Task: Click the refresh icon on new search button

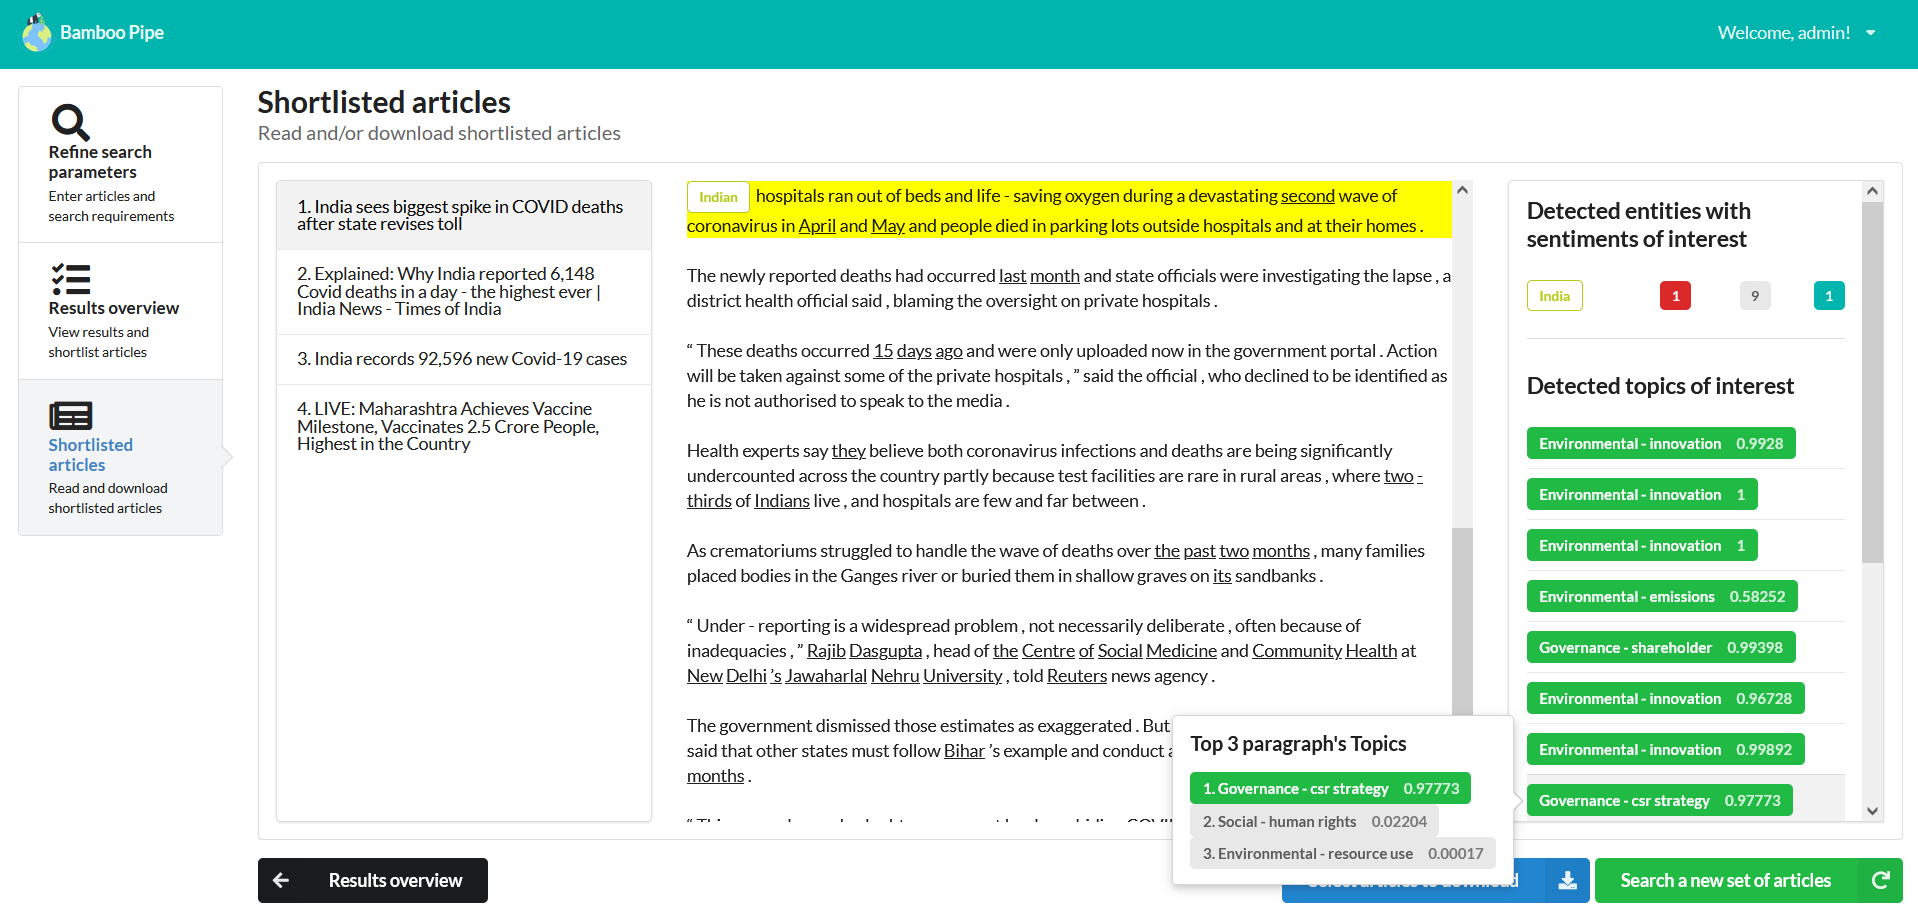Action: [x=1880, y=880]
